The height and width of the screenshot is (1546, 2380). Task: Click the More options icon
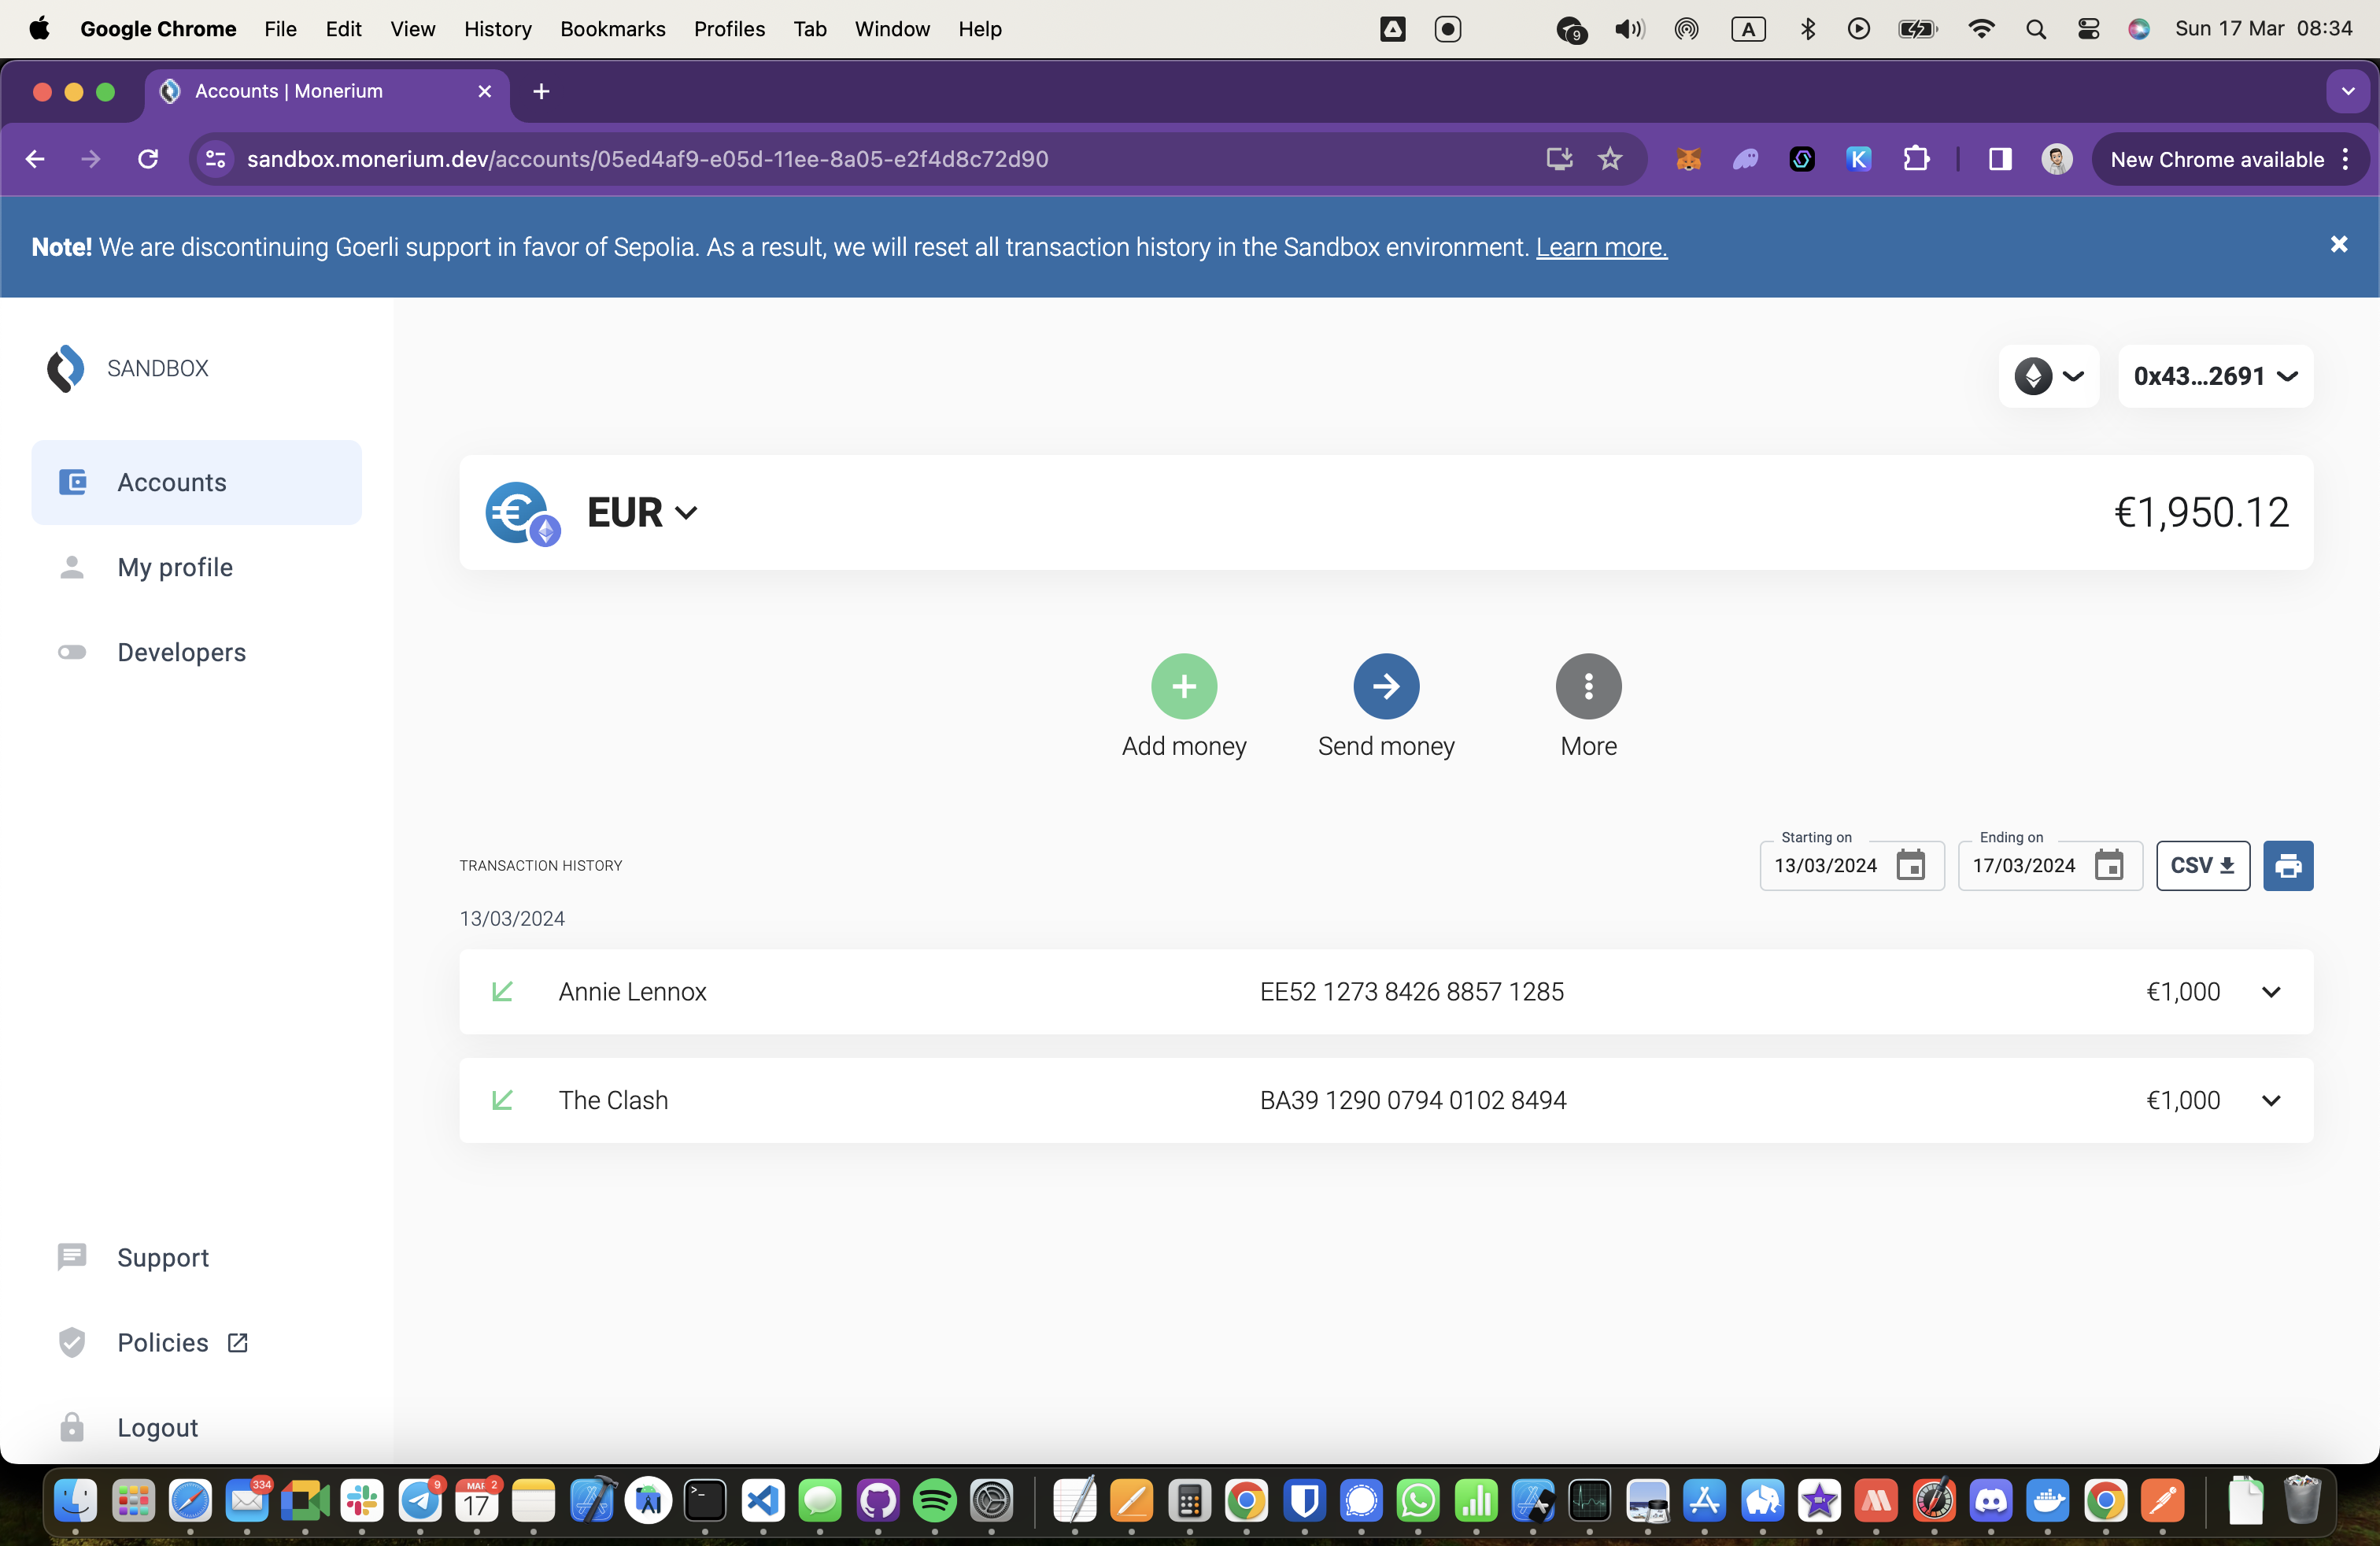[1586, 686]
